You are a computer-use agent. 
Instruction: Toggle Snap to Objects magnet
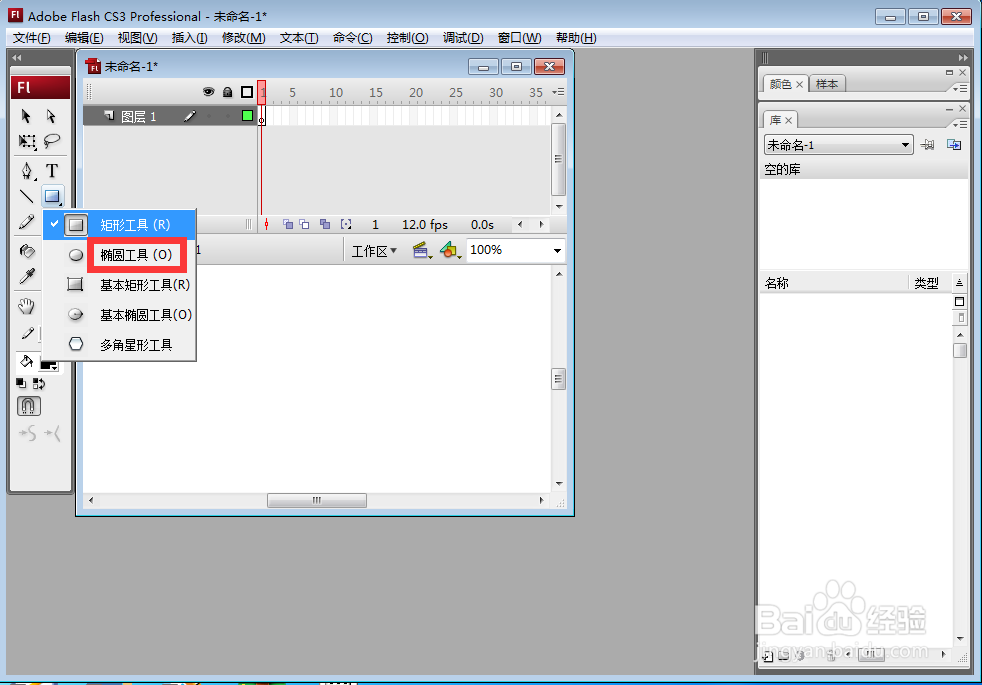pyautogui.click(x=29, y=406)
